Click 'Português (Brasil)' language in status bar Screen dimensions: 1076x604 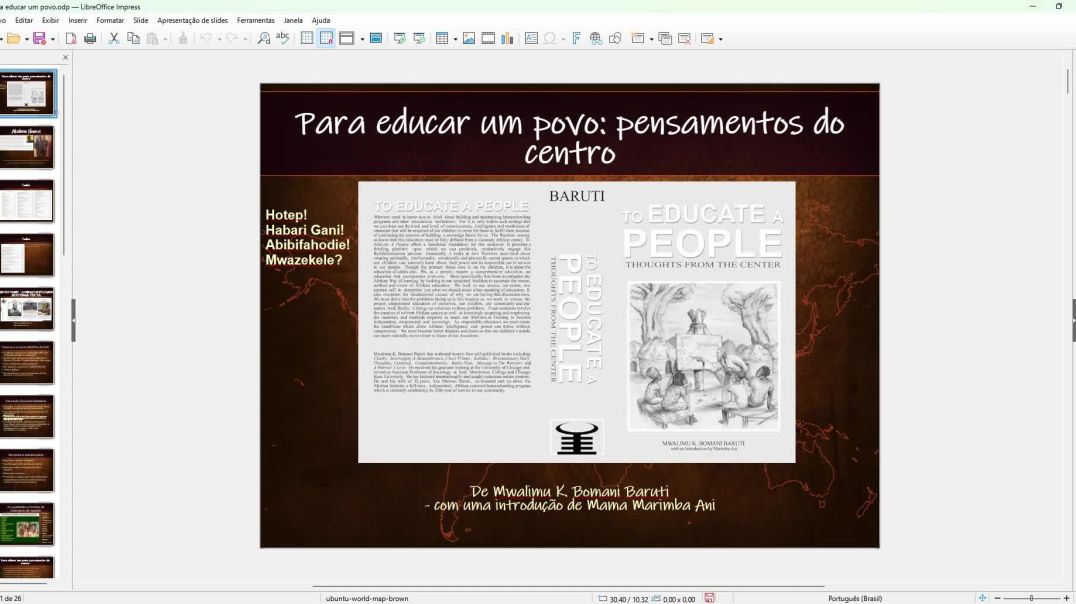tap(855, 599)
